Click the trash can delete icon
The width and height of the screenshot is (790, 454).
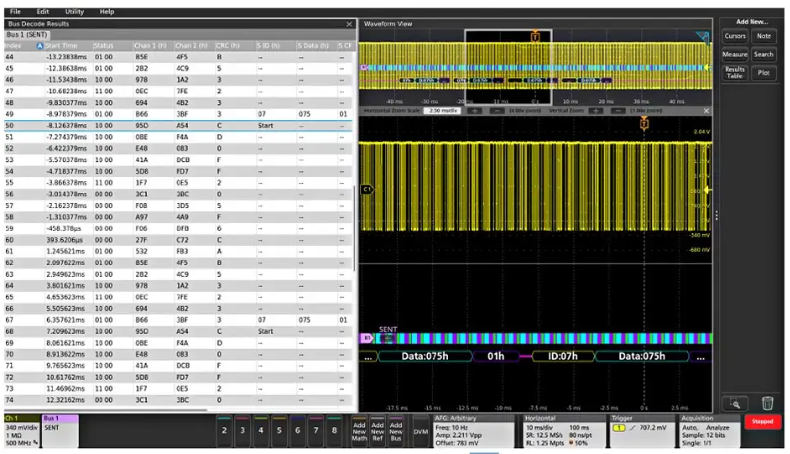click(x=767, y=403)
